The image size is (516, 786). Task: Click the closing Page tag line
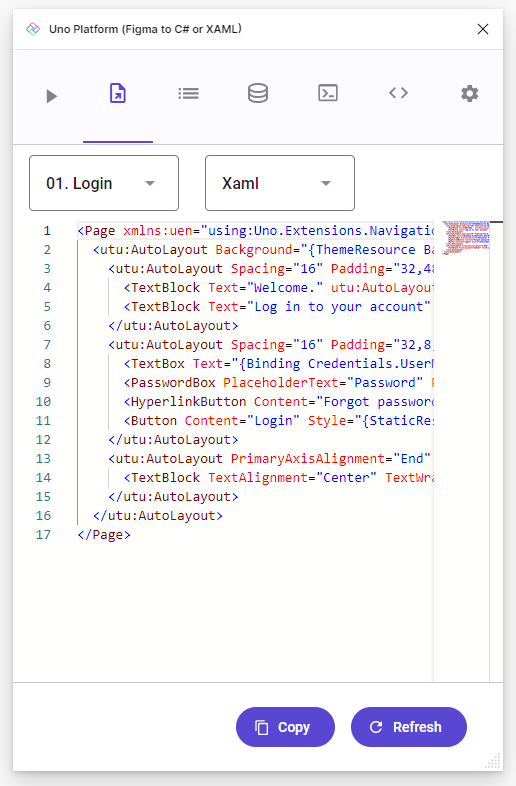pos(104,535)
